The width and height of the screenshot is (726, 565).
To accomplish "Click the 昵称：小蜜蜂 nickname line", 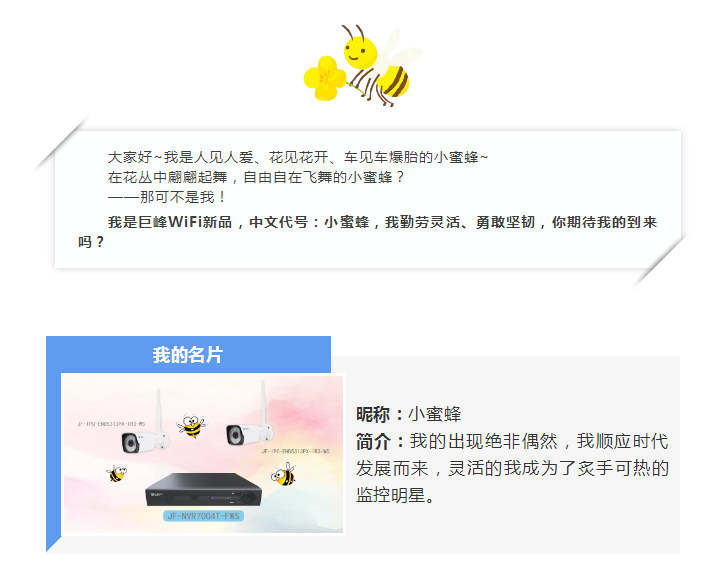I will (409, 414).
